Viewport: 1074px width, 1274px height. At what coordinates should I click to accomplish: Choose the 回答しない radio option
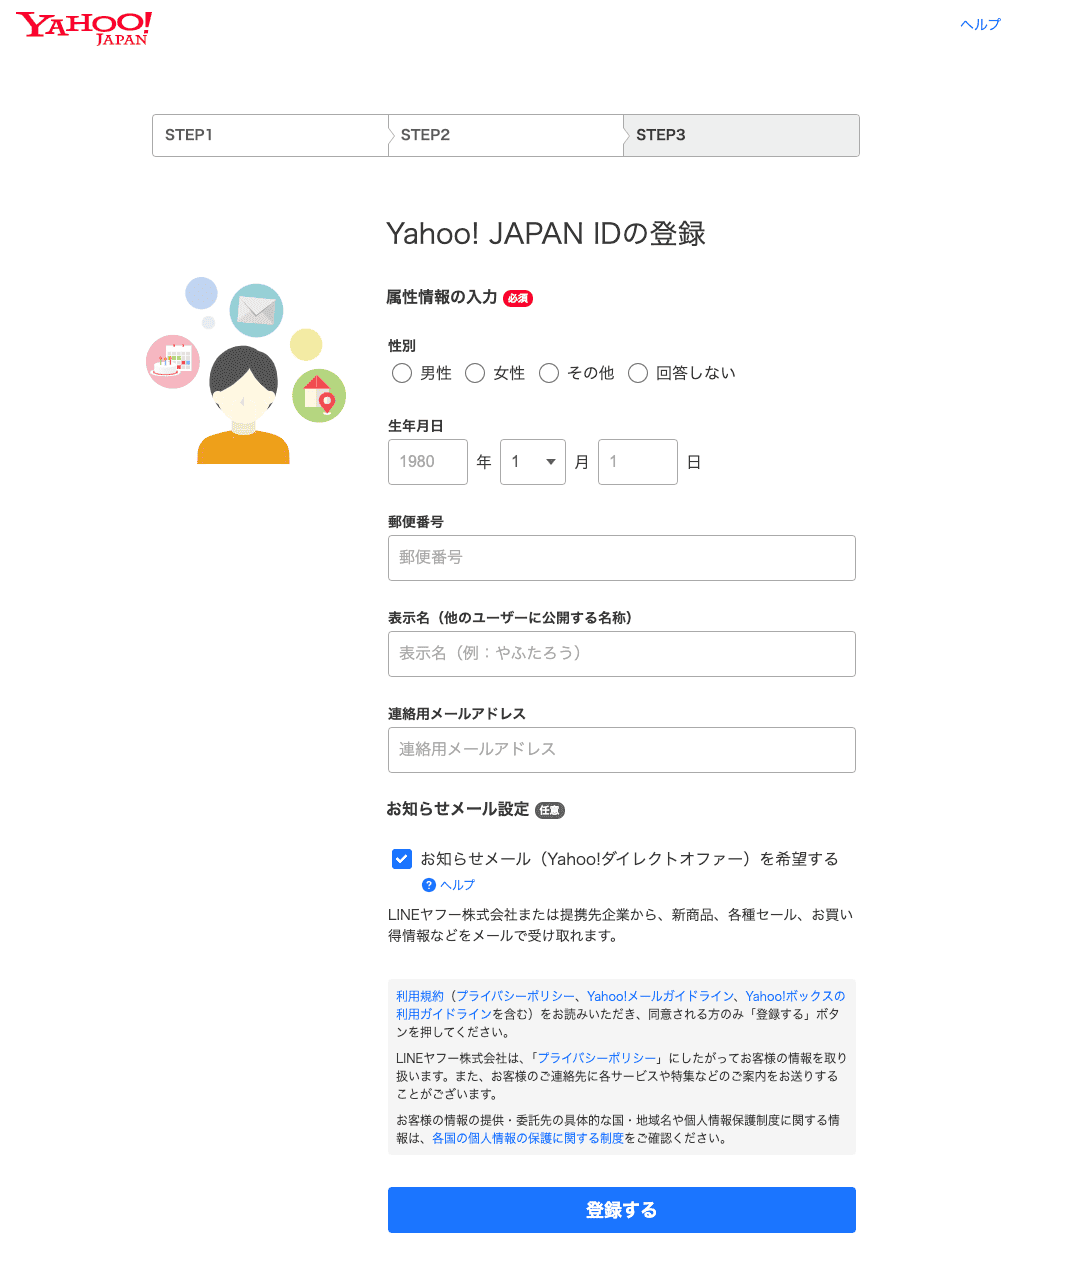[x=638, y=373]
